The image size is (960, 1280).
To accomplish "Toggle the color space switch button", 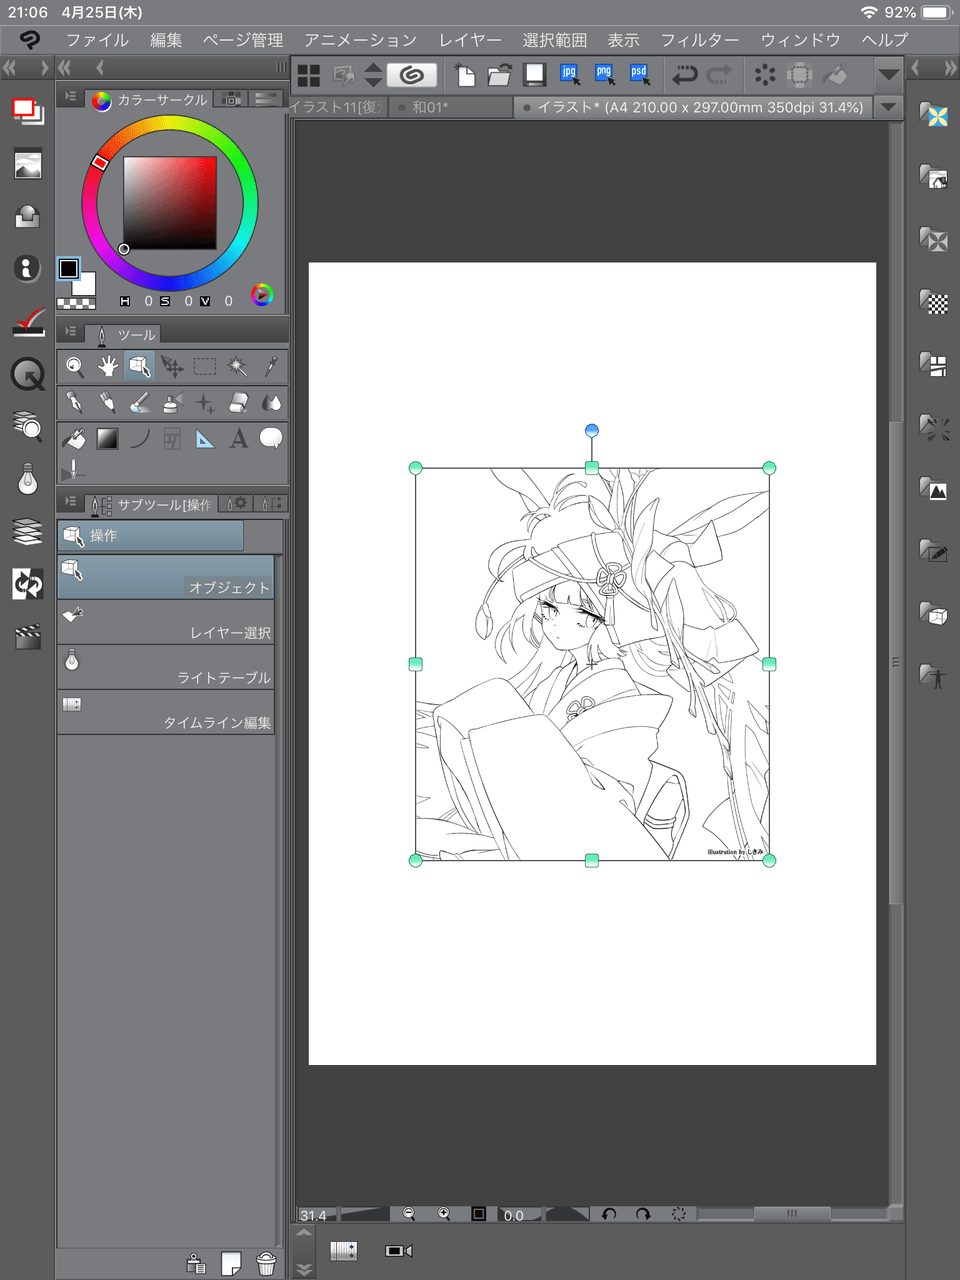I will 262,294.
